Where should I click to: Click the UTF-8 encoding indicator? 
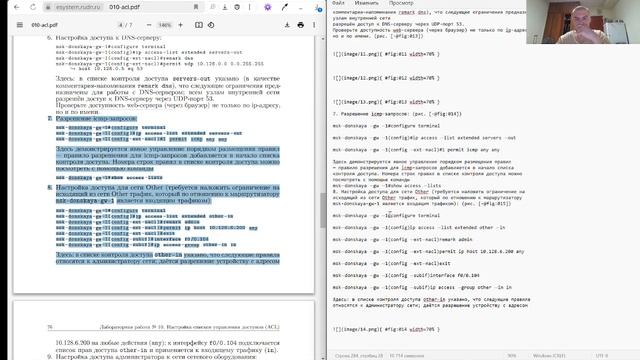(x=602, y=356)
